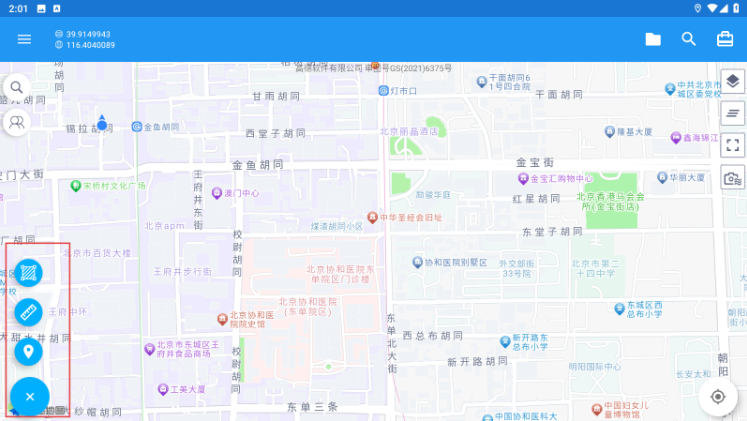Image resolution: width=747 pixels, height=421 pixels.
Task: Tap the round search button on the map
Action: point(16,88)
